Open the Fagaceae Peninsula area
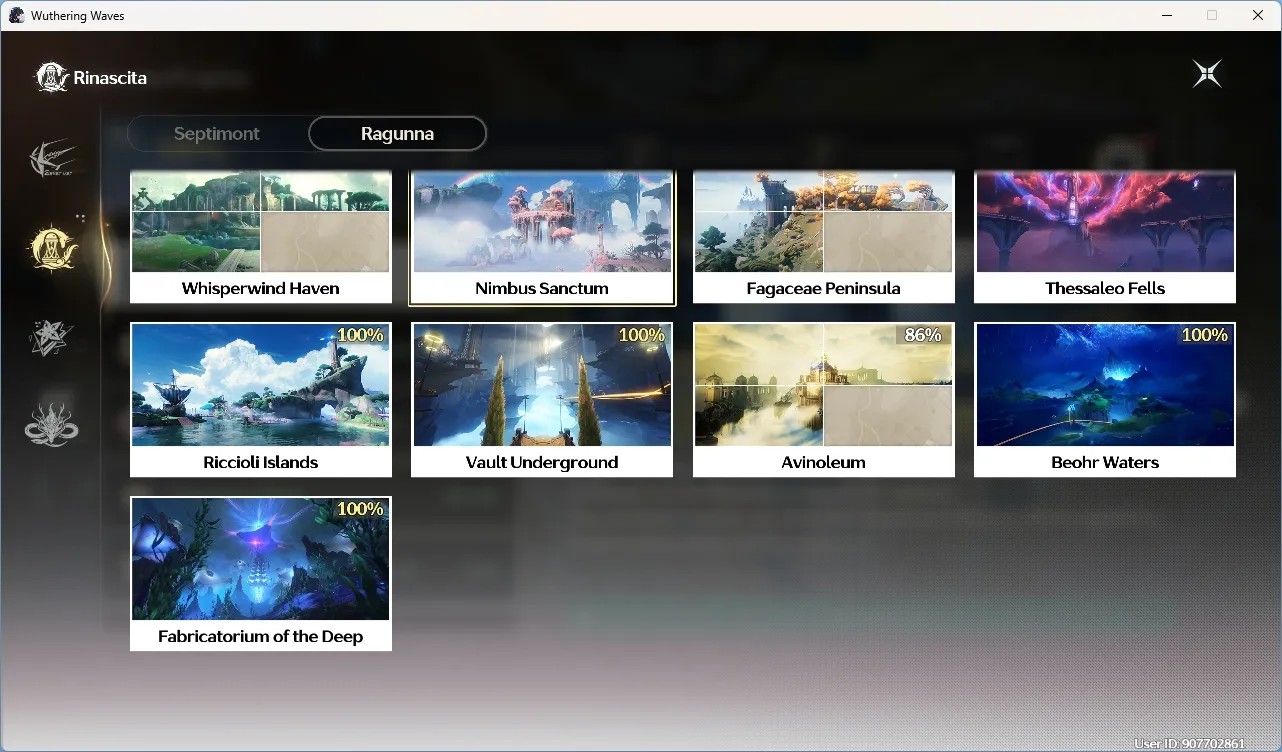The height and width of the screenshot is (752, 1282). tap(824, 237)
